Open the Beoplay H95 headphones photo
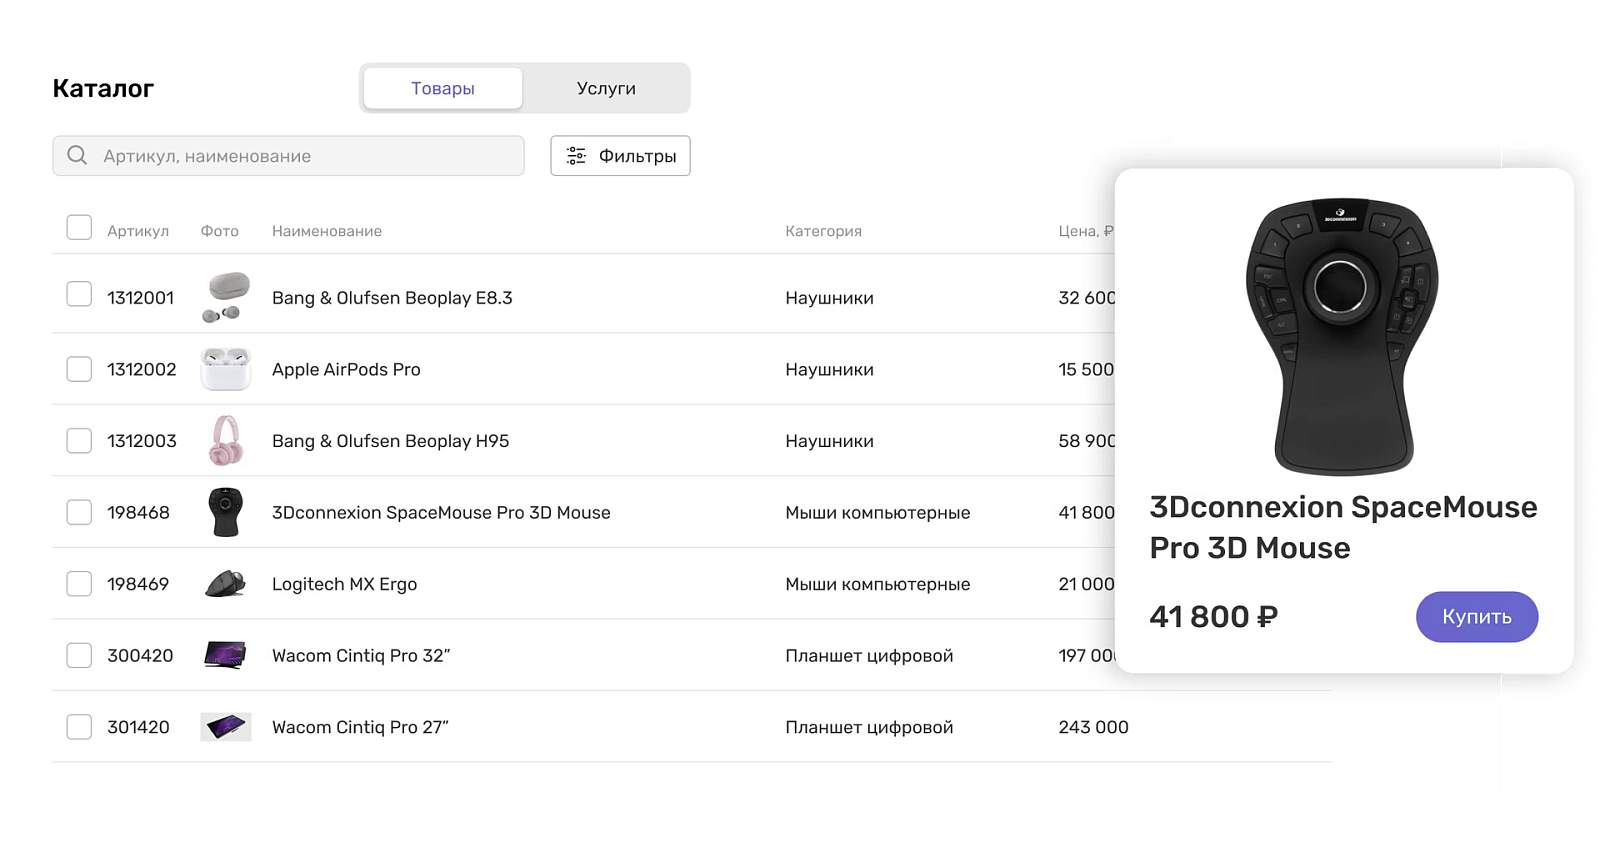The height and width of the screenshot is (843, 1600). point(226,441)
